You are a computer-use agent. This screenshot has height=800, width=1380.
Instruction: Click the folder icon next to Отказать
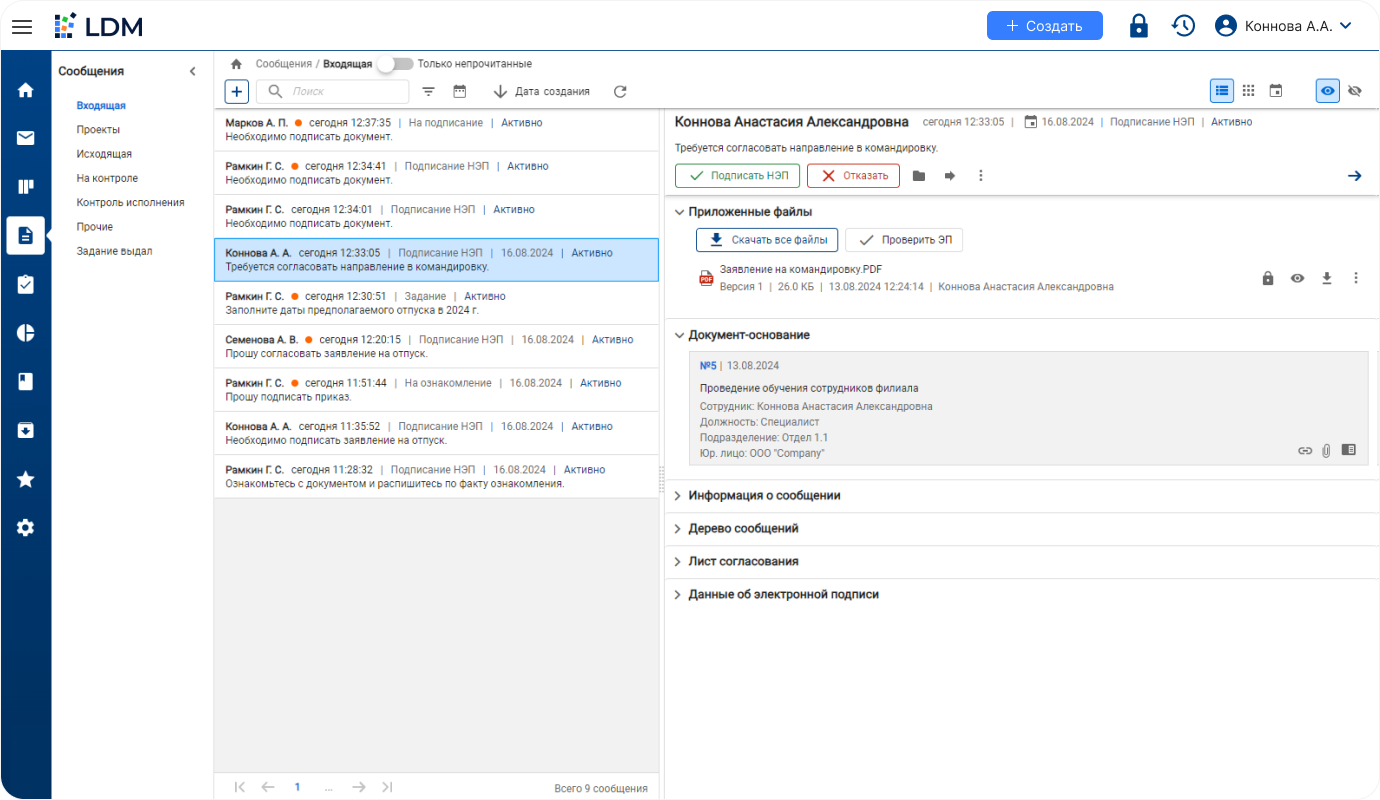[919, 176]
